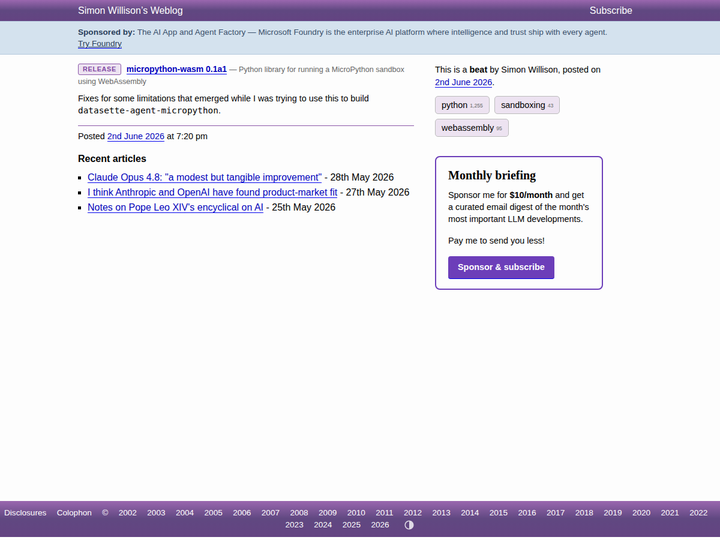Toggle the dark mode half-circle icon

point(409,525)
